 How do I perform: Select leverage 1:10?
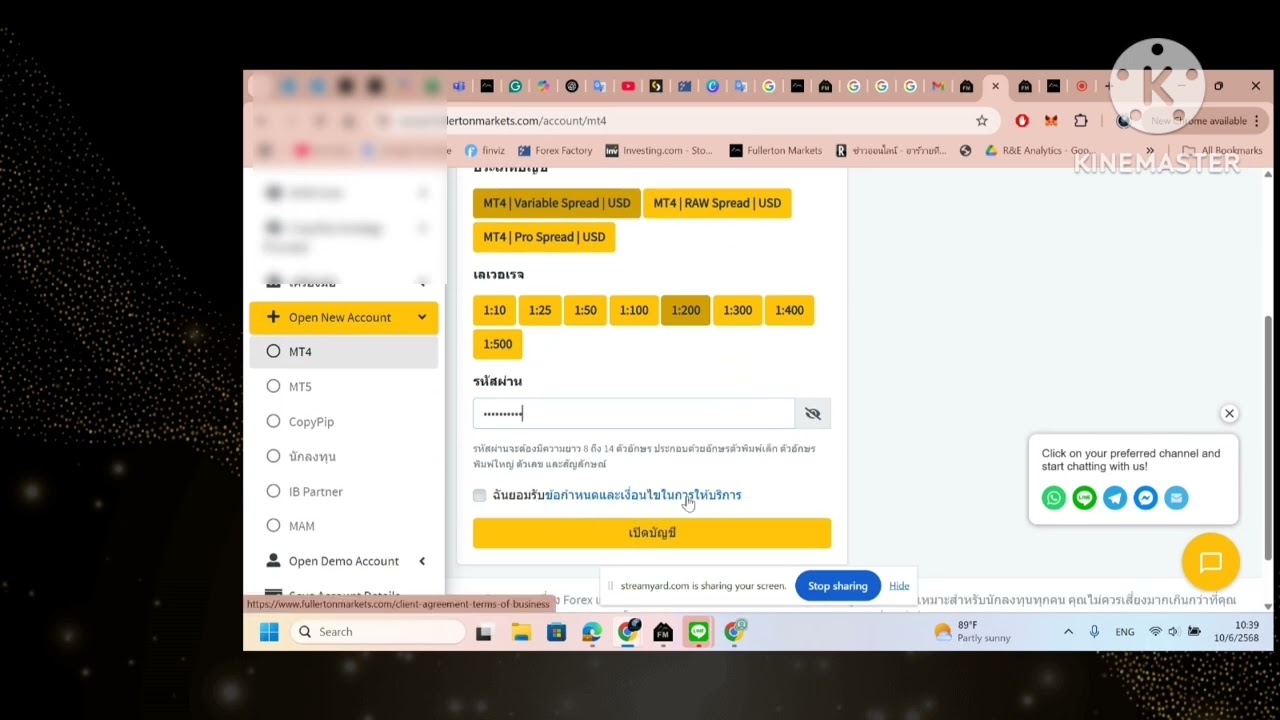494,310
